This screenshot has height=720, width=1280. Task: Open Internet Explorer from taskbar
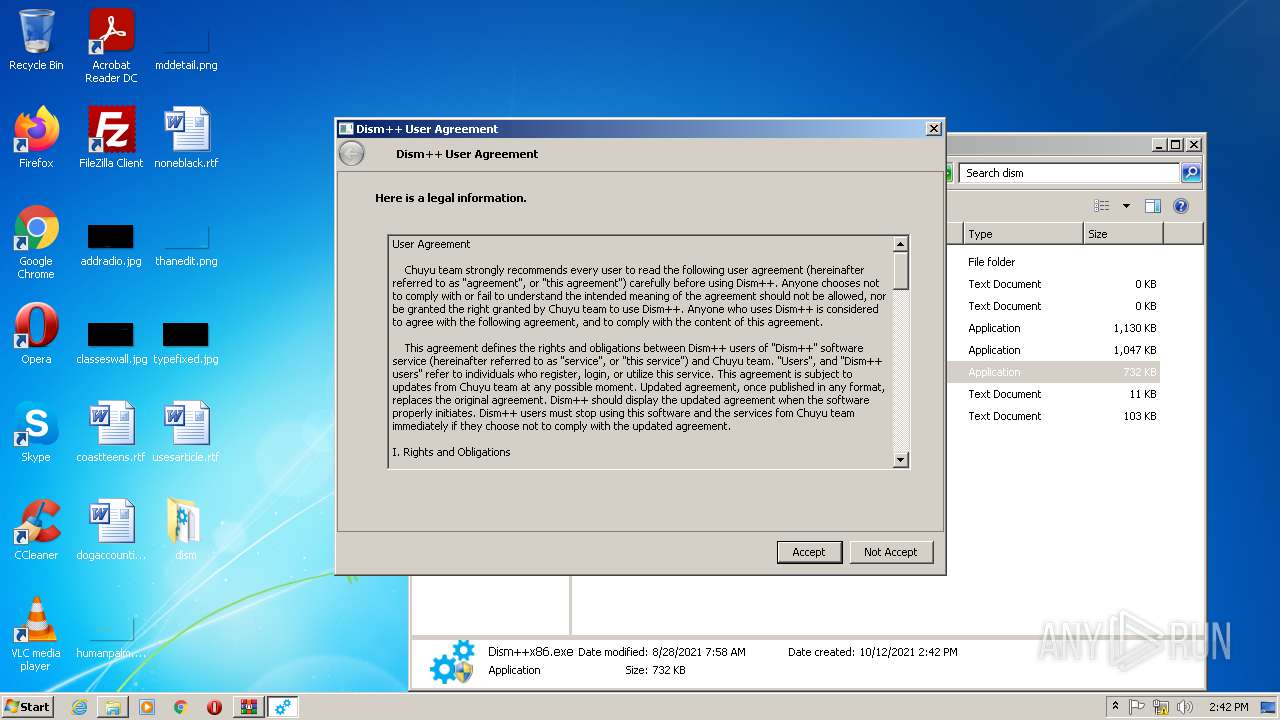(x=79, y=707)
